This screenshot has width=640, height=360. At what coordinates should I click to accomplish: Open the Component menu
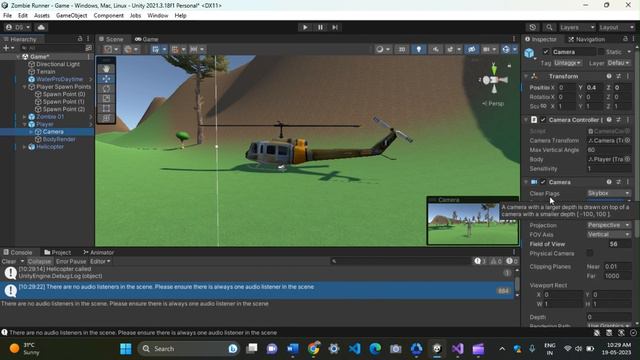coord(109,16)
